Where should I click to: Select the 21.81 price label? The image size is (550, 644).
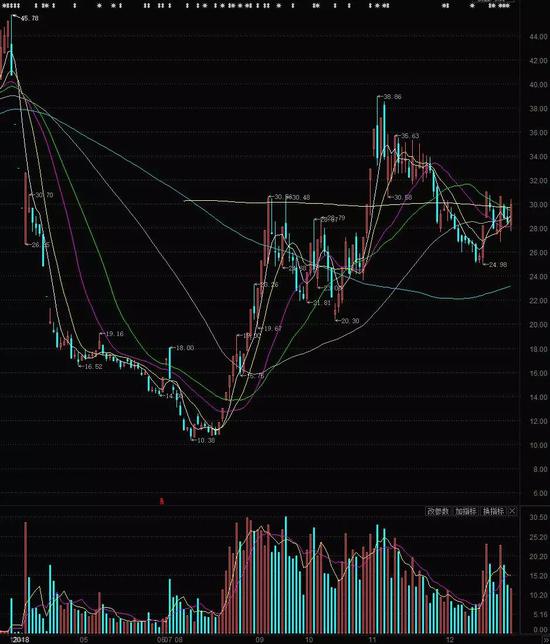322,303
